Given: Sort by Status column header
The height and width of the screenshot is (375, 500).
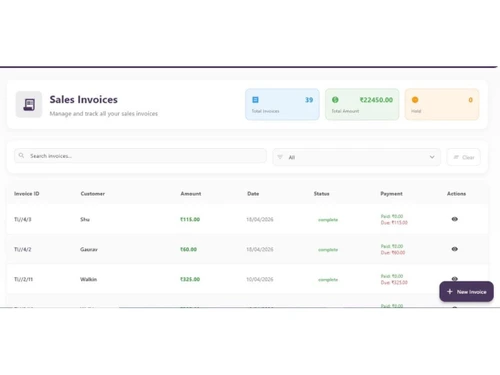Looking at the screenshot, I should pyautogui.click(x=321, y=194).
